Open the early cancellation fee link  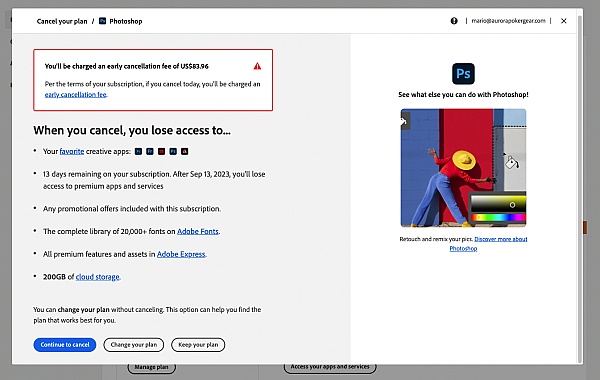tap(75, 95)
